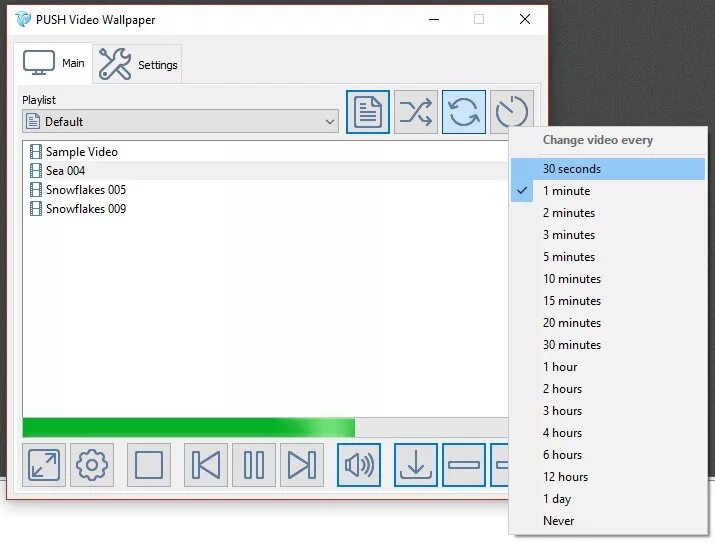Screen dimensions: 715x543
Task: Choose 6 hours interval
Action: coord(608,455)
